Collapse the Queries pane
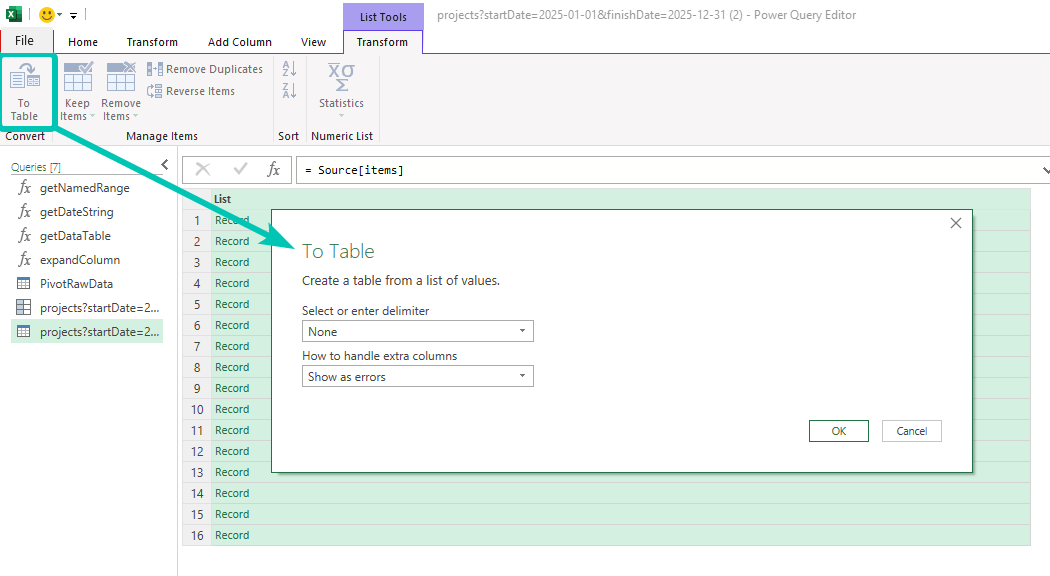The width and height of the screenshot is (1050, 576). [165, 165]
